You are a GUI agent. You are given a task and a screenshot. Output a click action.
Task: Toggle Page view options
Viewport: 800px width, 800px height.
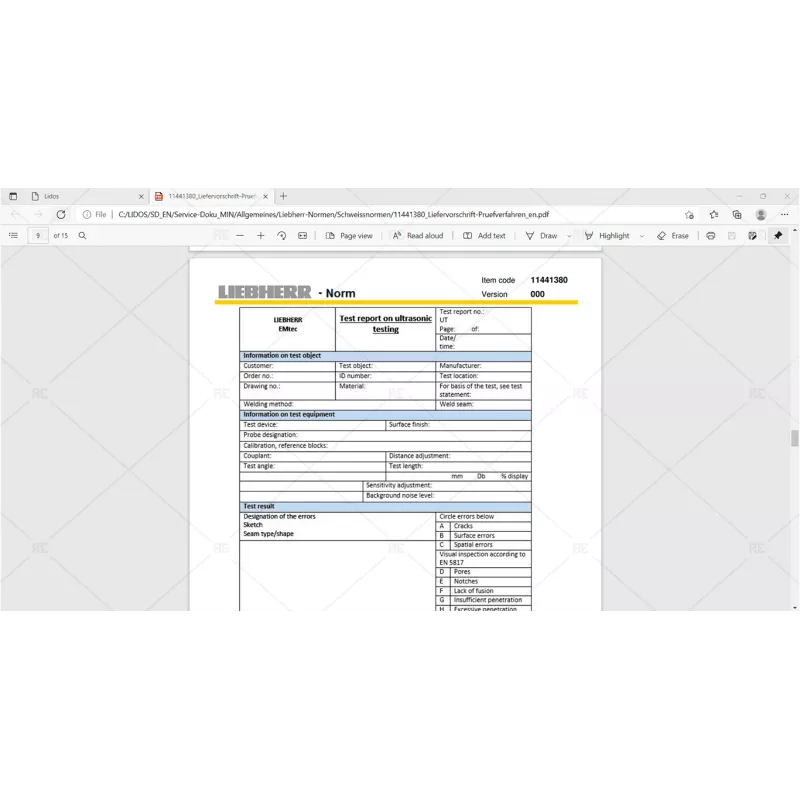(348, 235)
